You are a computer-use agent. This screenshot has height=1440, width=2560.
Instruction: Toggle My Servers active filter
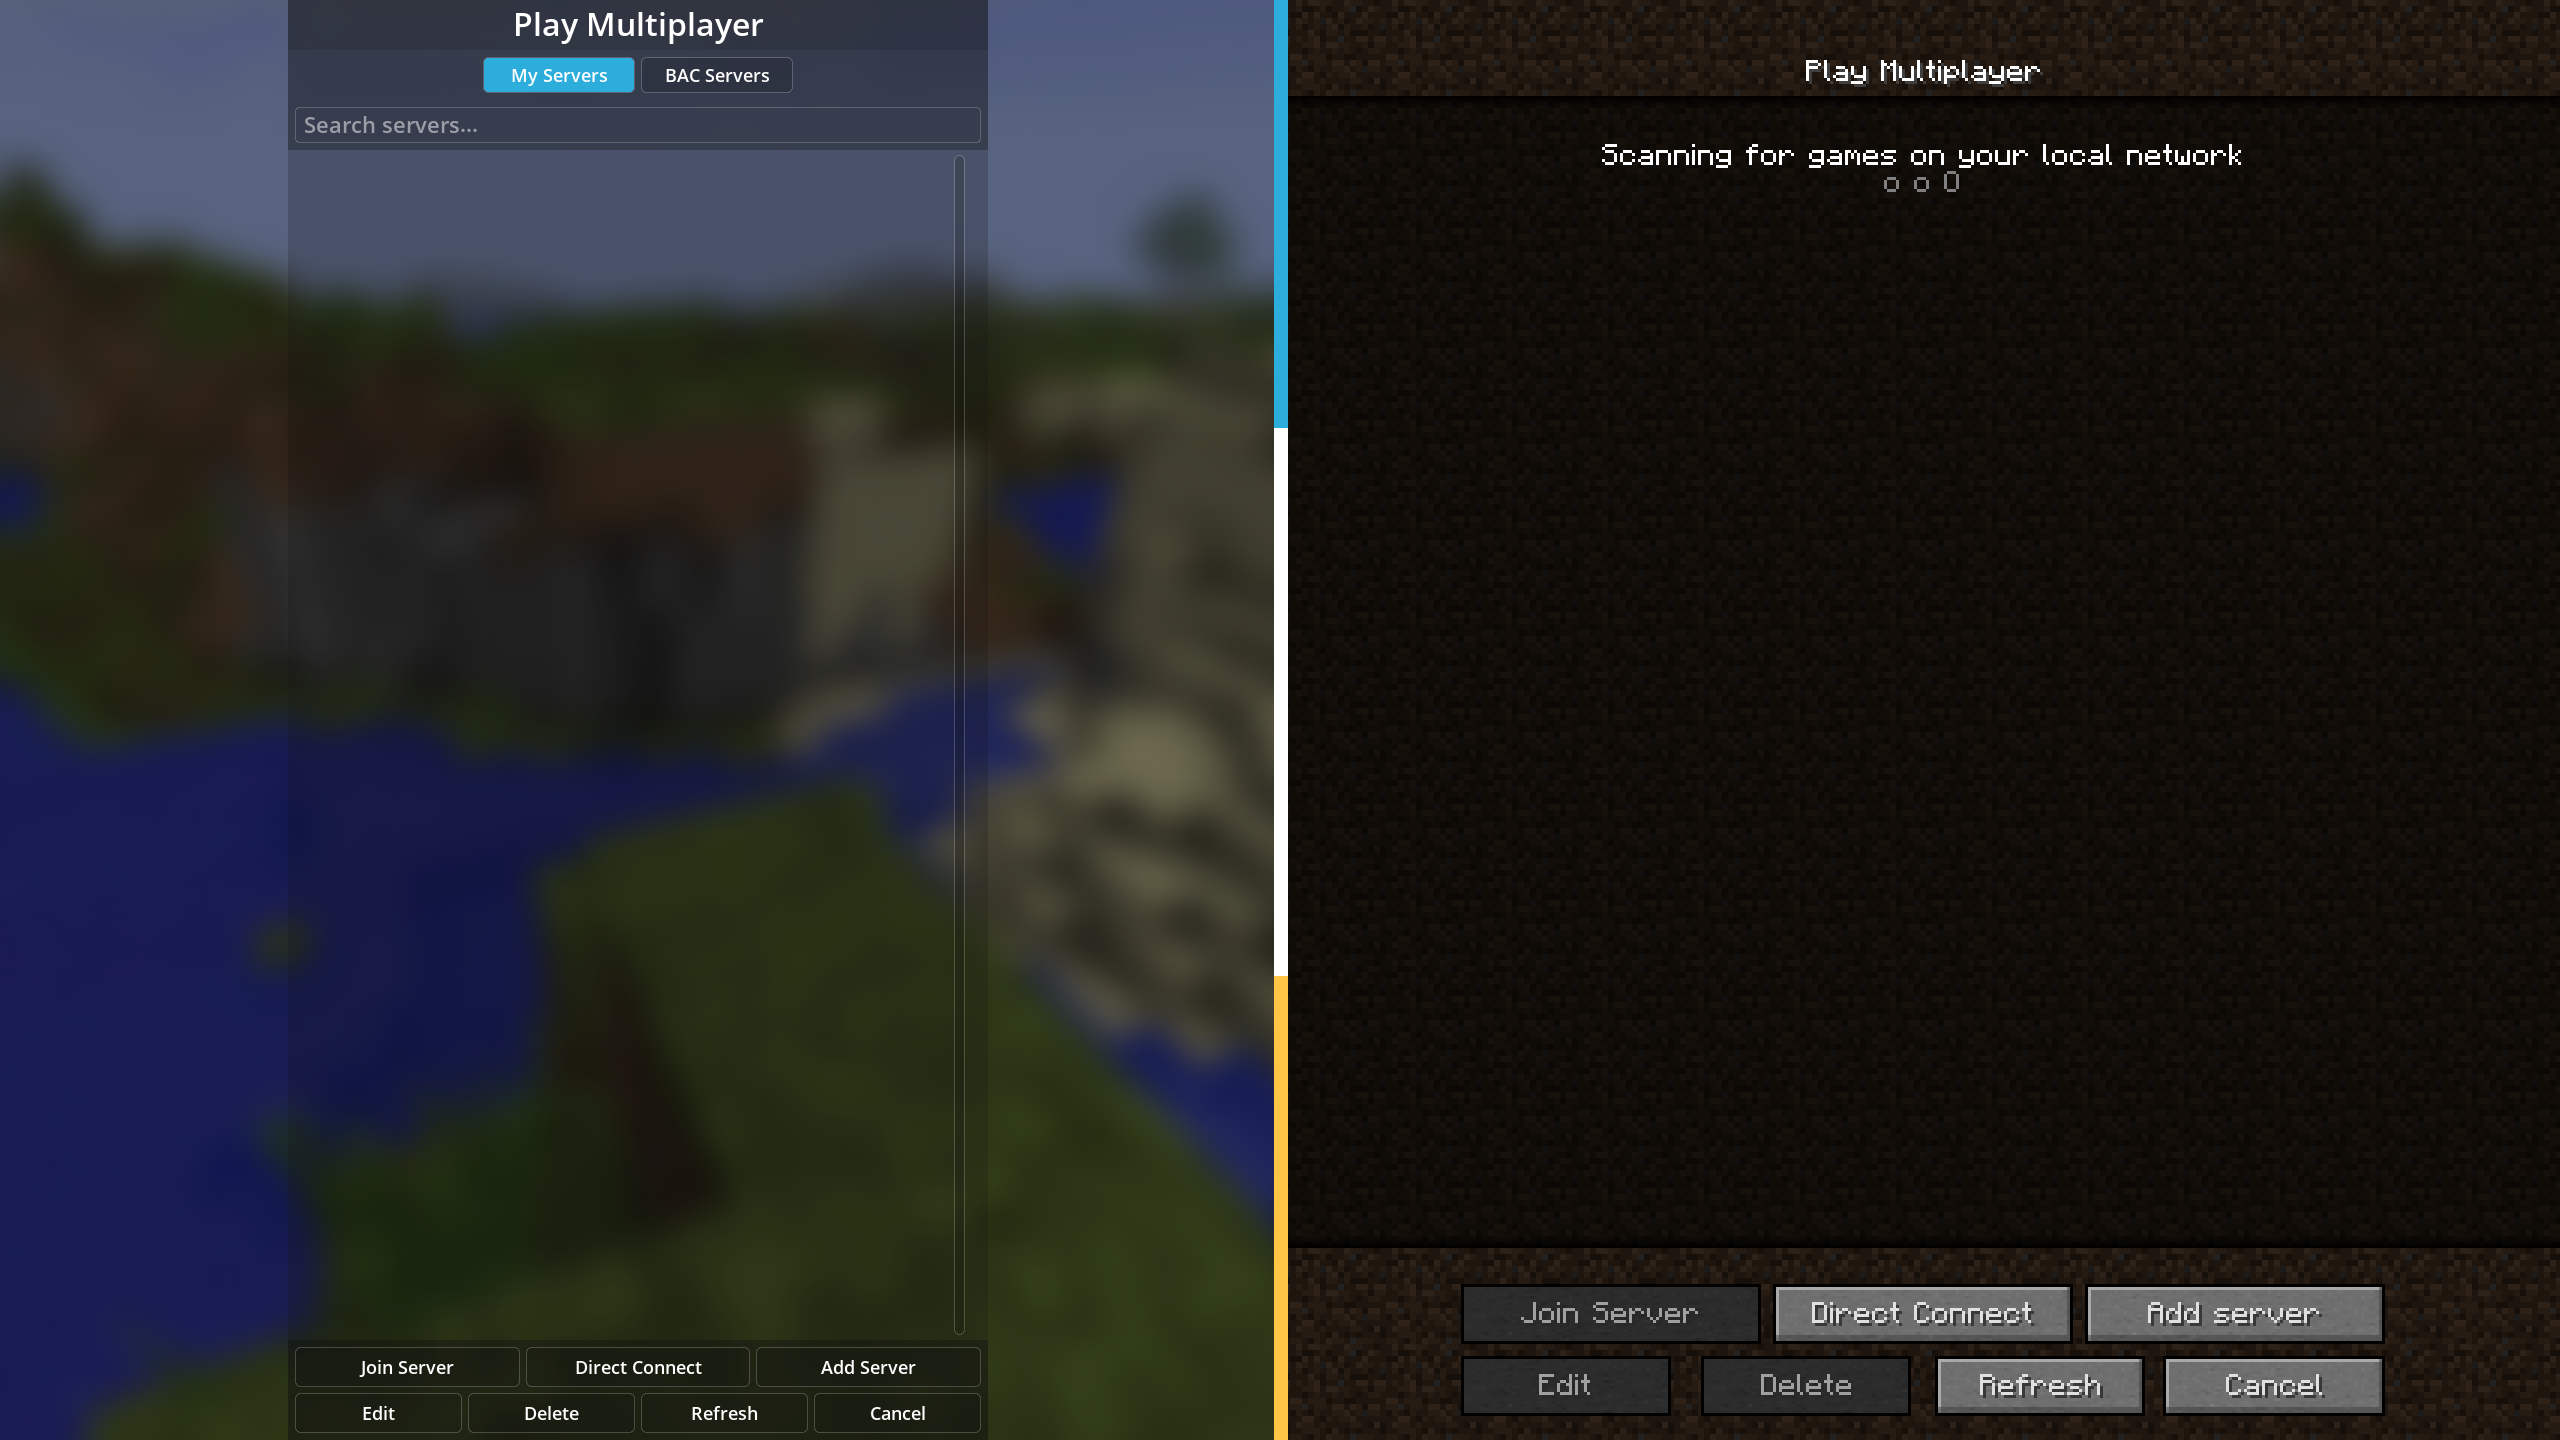[559, 74]
